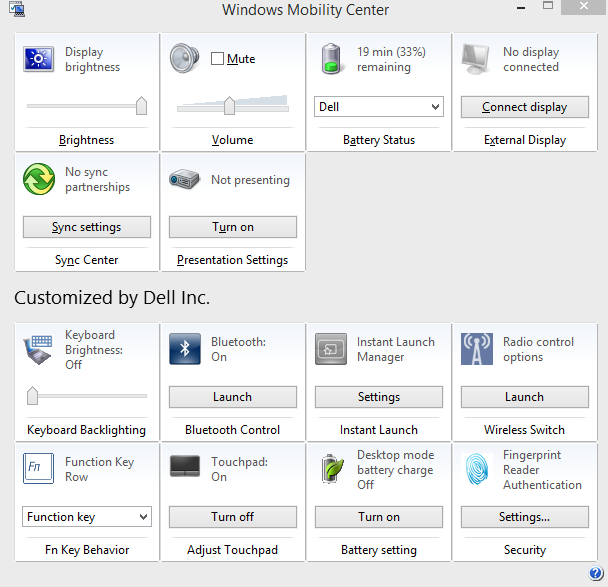This screenshot has width=608, height=587.
Task: Click the green battery status icon
Action: [331, 59]
